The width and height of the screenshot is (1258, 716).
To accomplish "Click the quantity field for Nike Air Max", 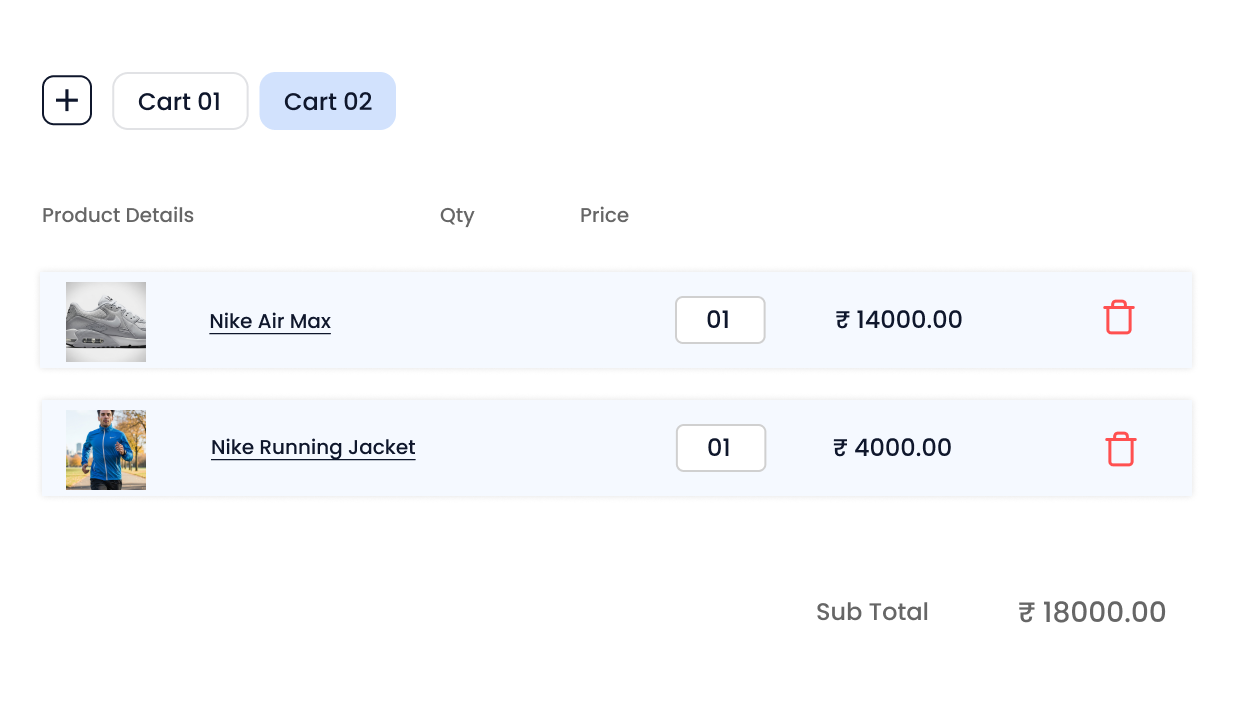I will click(x=720, y=320).
